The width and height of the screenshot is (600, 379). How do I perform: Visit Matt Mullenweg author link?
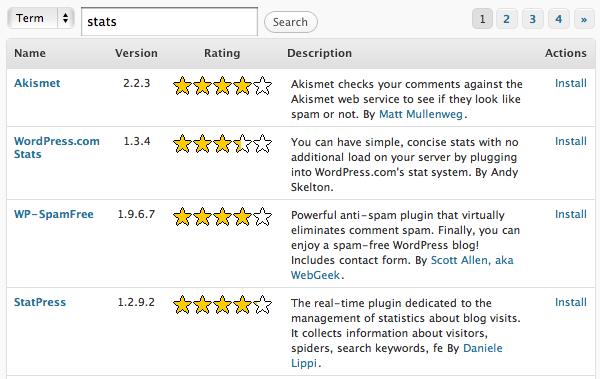[421, 114]
